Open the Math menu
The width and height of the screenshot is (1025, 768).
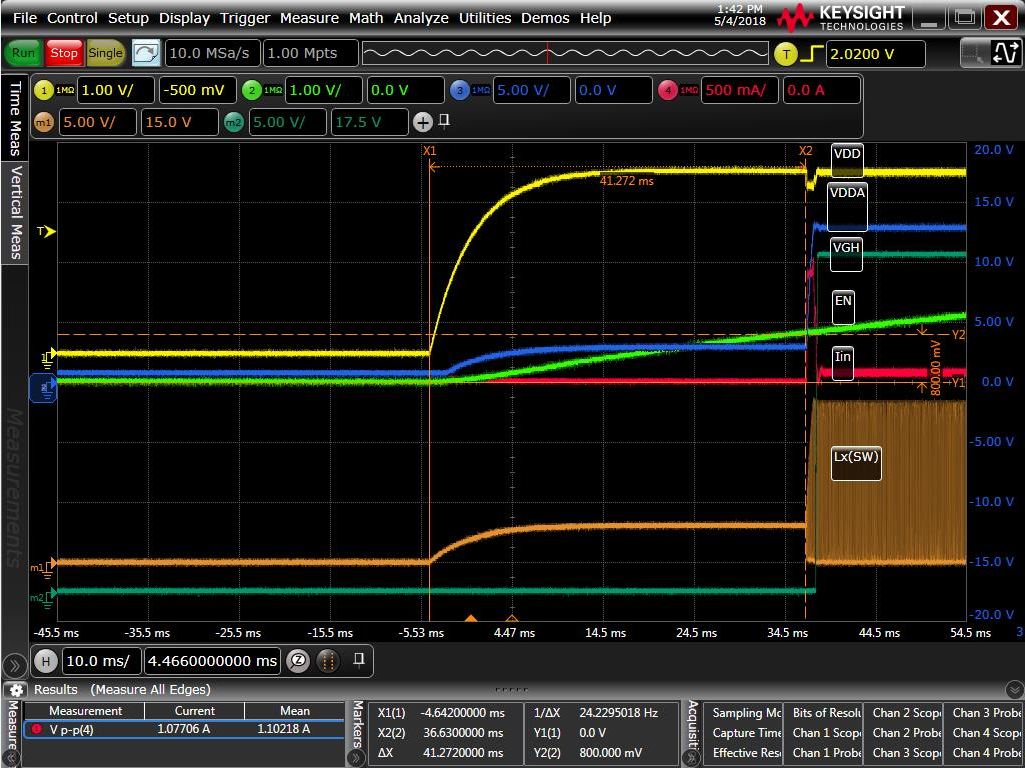[366, 18]
